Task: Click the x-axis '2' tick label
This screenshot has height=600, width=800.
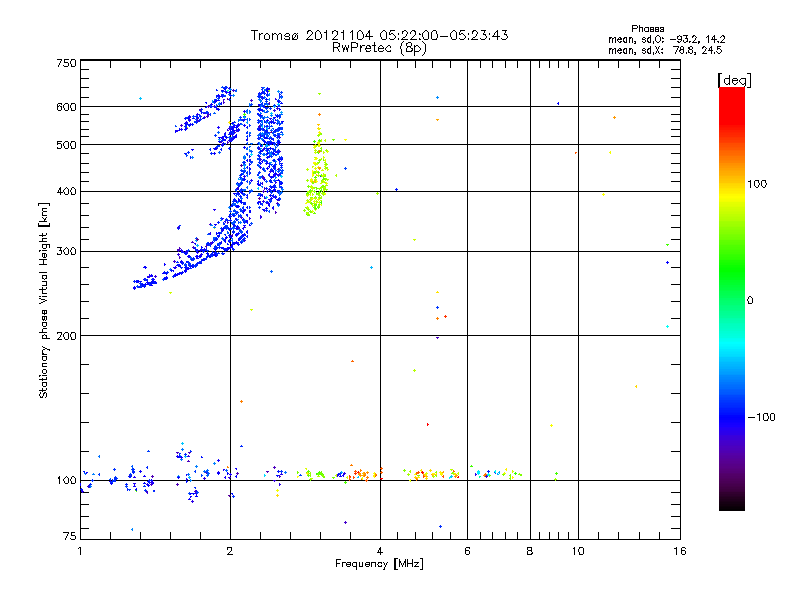Action: [x=230, y=551]
